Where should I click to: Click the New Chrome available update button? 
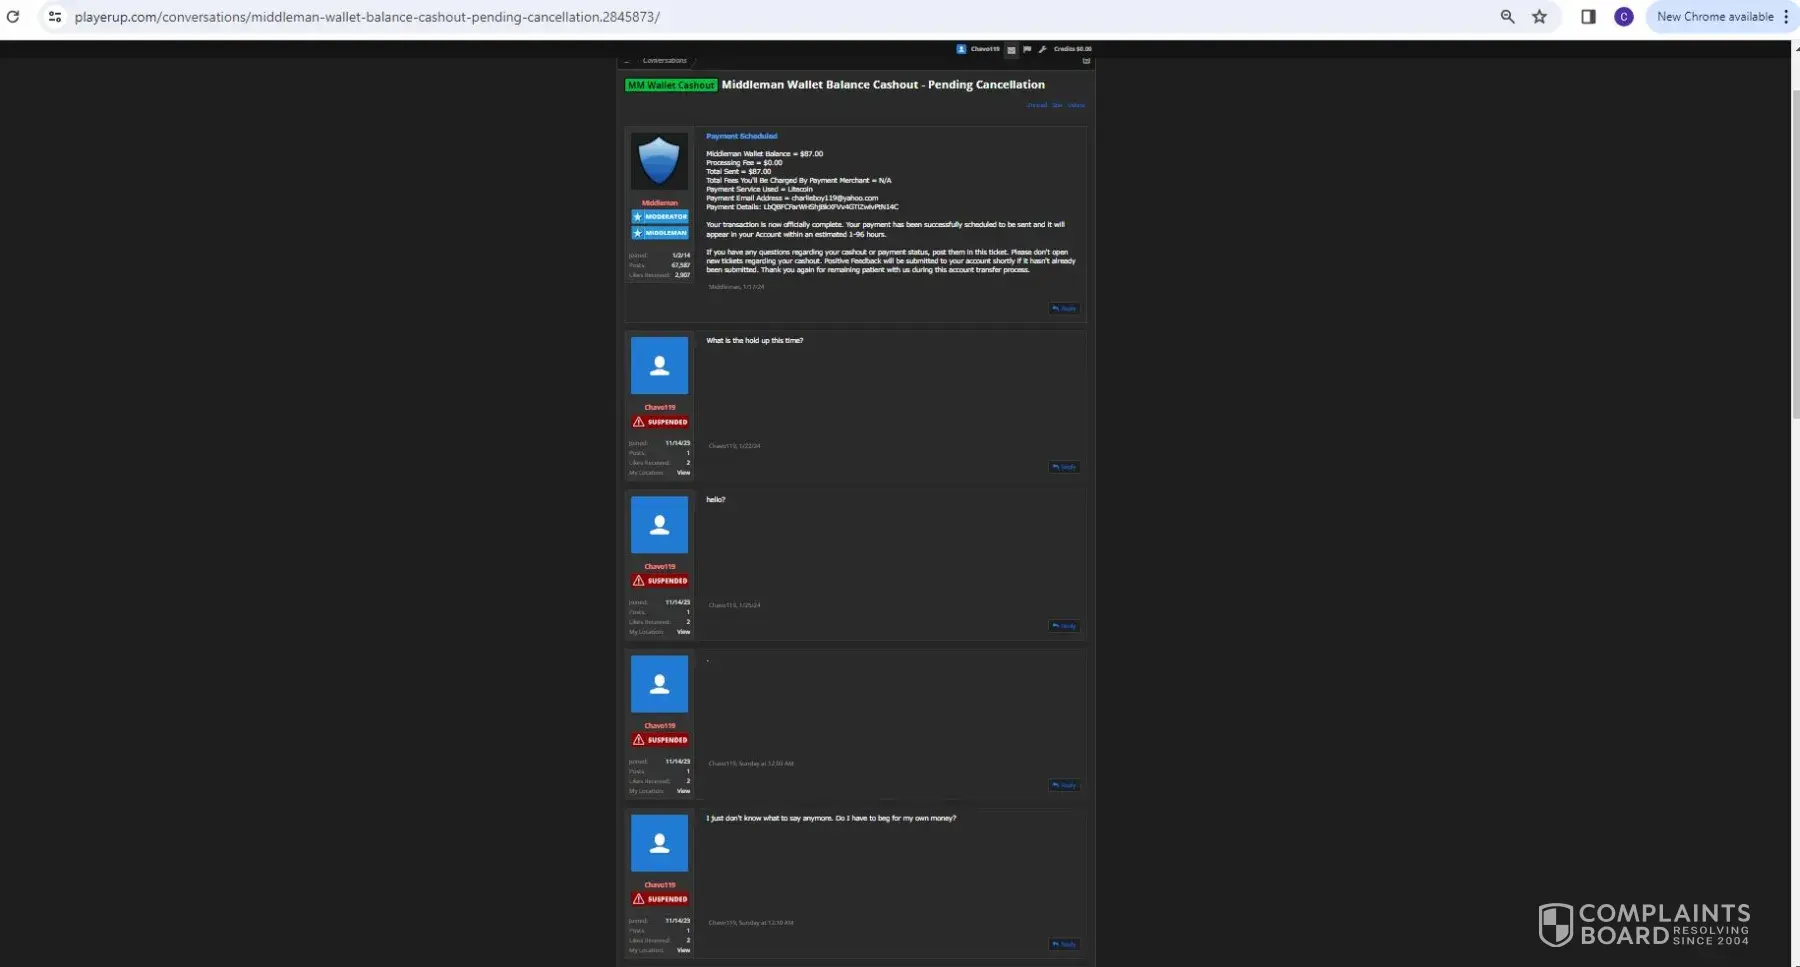tap(1715, 17)
